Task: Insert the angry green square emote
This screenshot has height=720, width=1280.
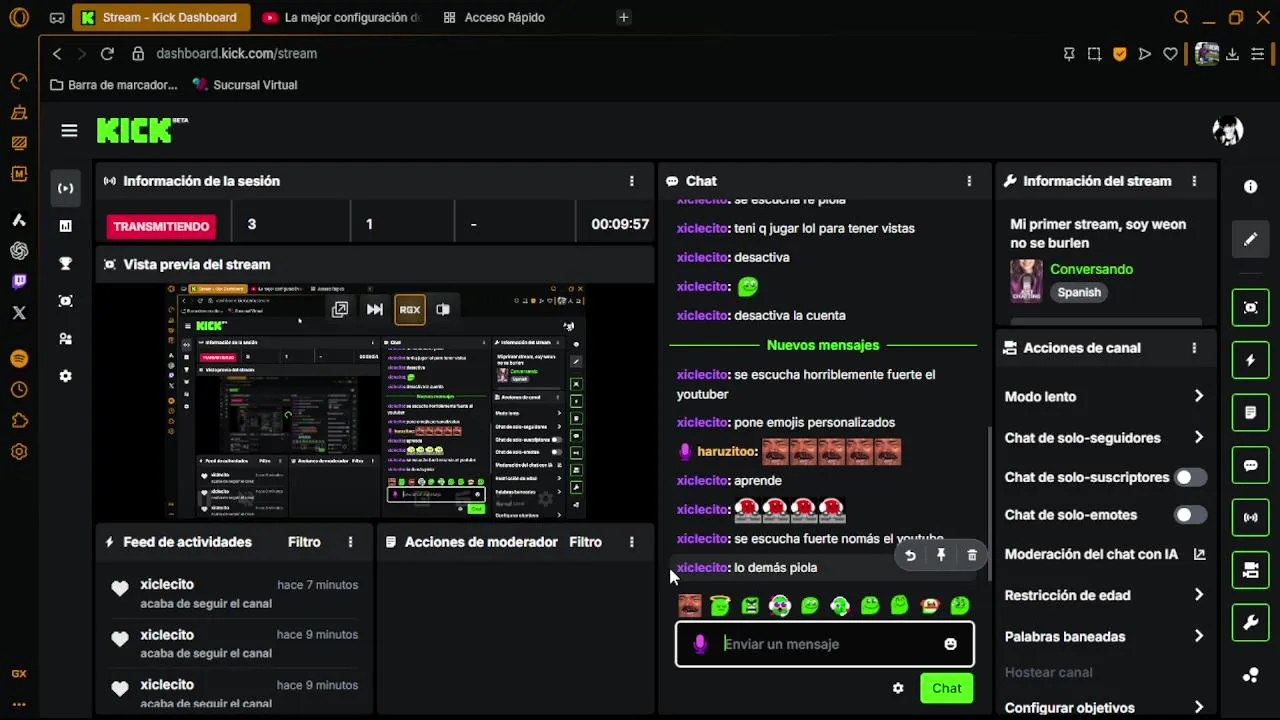Action: pyautogui.click(x=750, y=605)
